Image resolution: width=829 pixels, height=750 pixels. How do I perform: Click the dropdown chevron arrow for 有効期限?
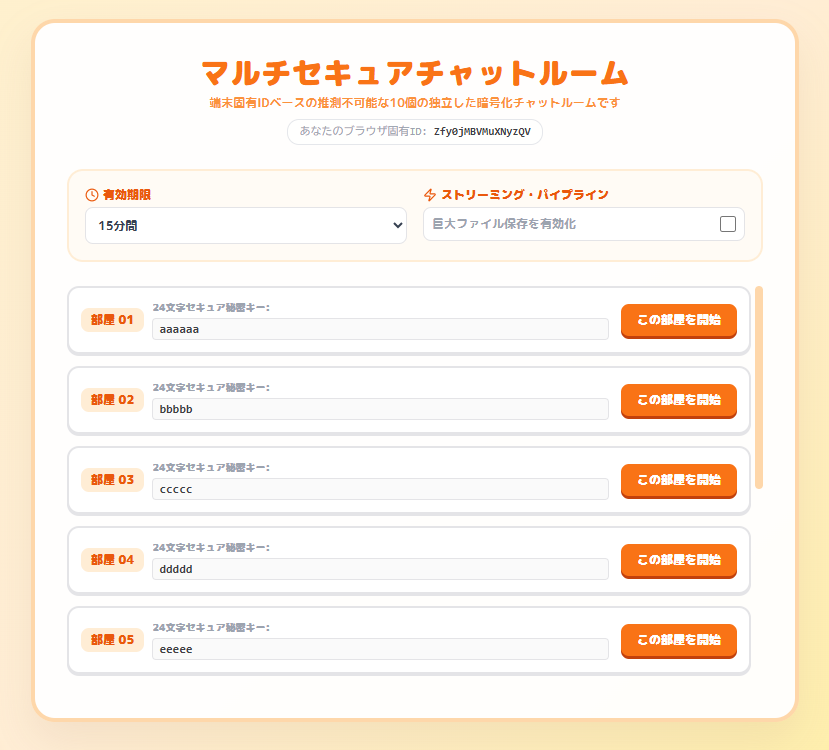(x=398, y=226)
